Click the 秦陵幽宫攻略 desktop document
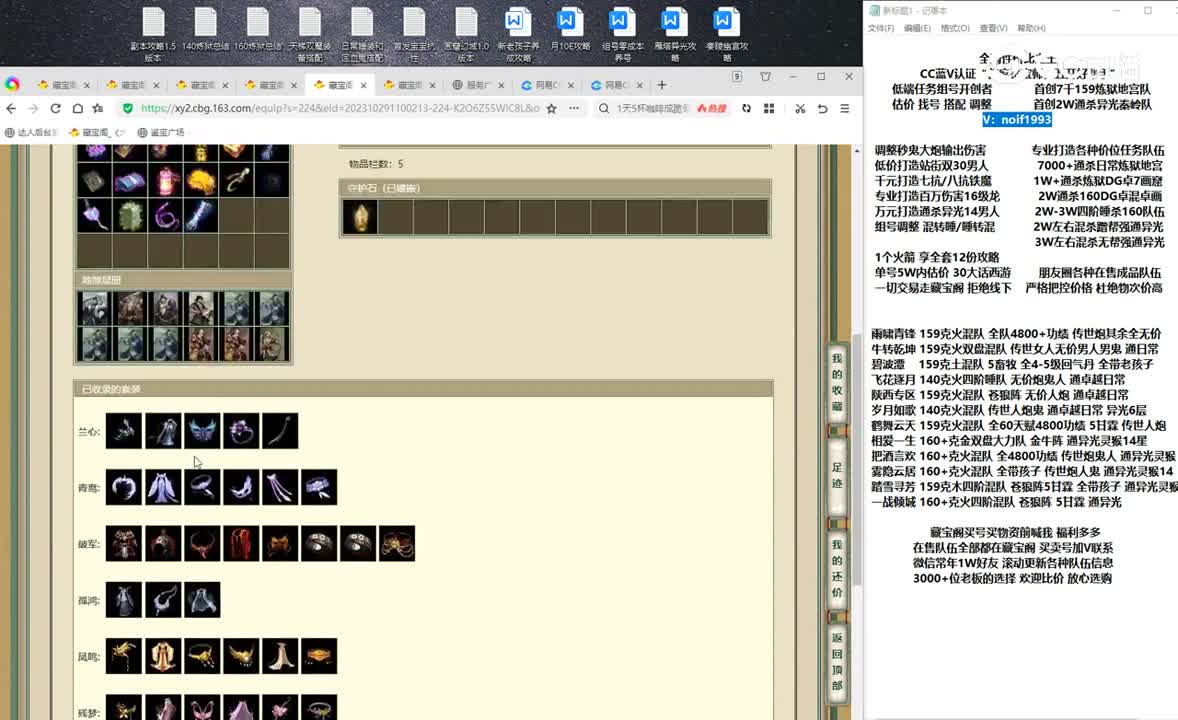 pyautogui.click(x=726, y=34)
